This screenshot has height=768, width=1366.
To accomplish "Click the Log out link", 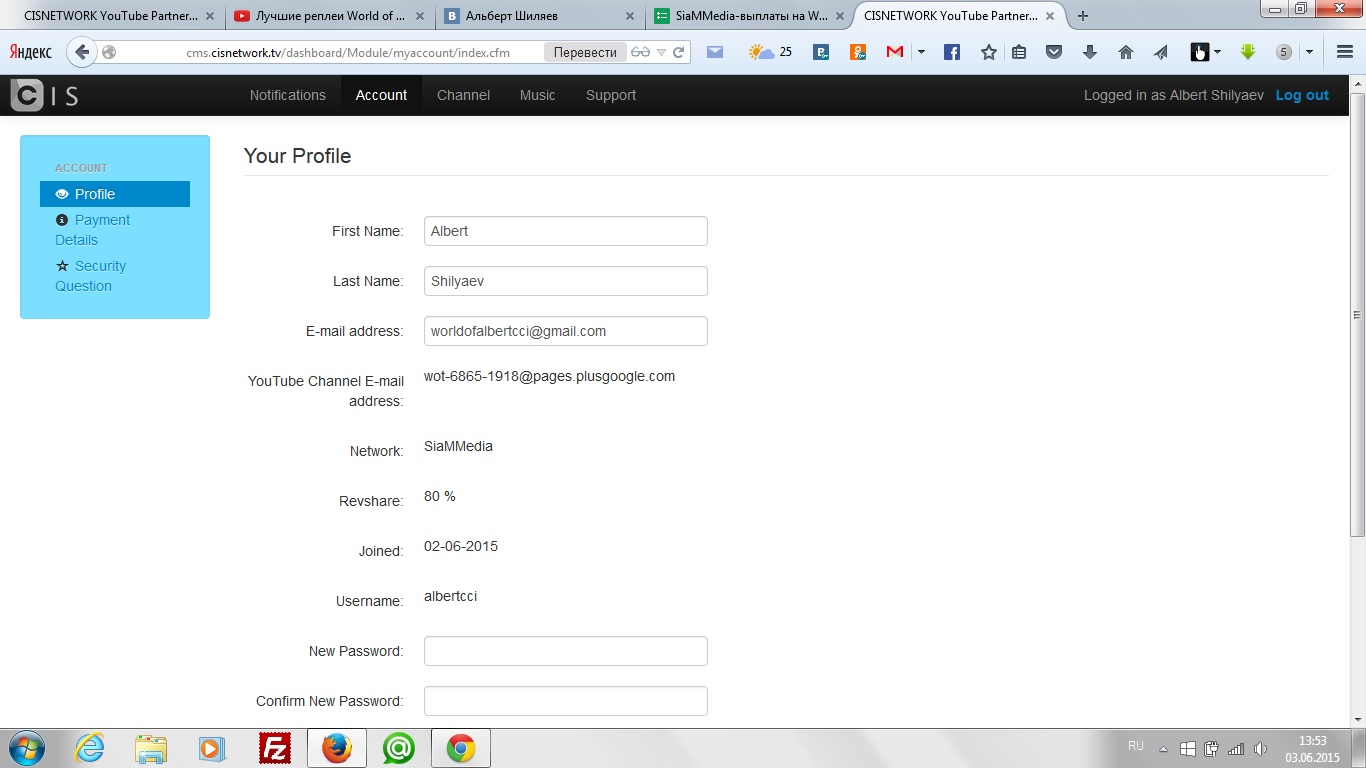I will pyautogui.click(x=1302, y=95).
